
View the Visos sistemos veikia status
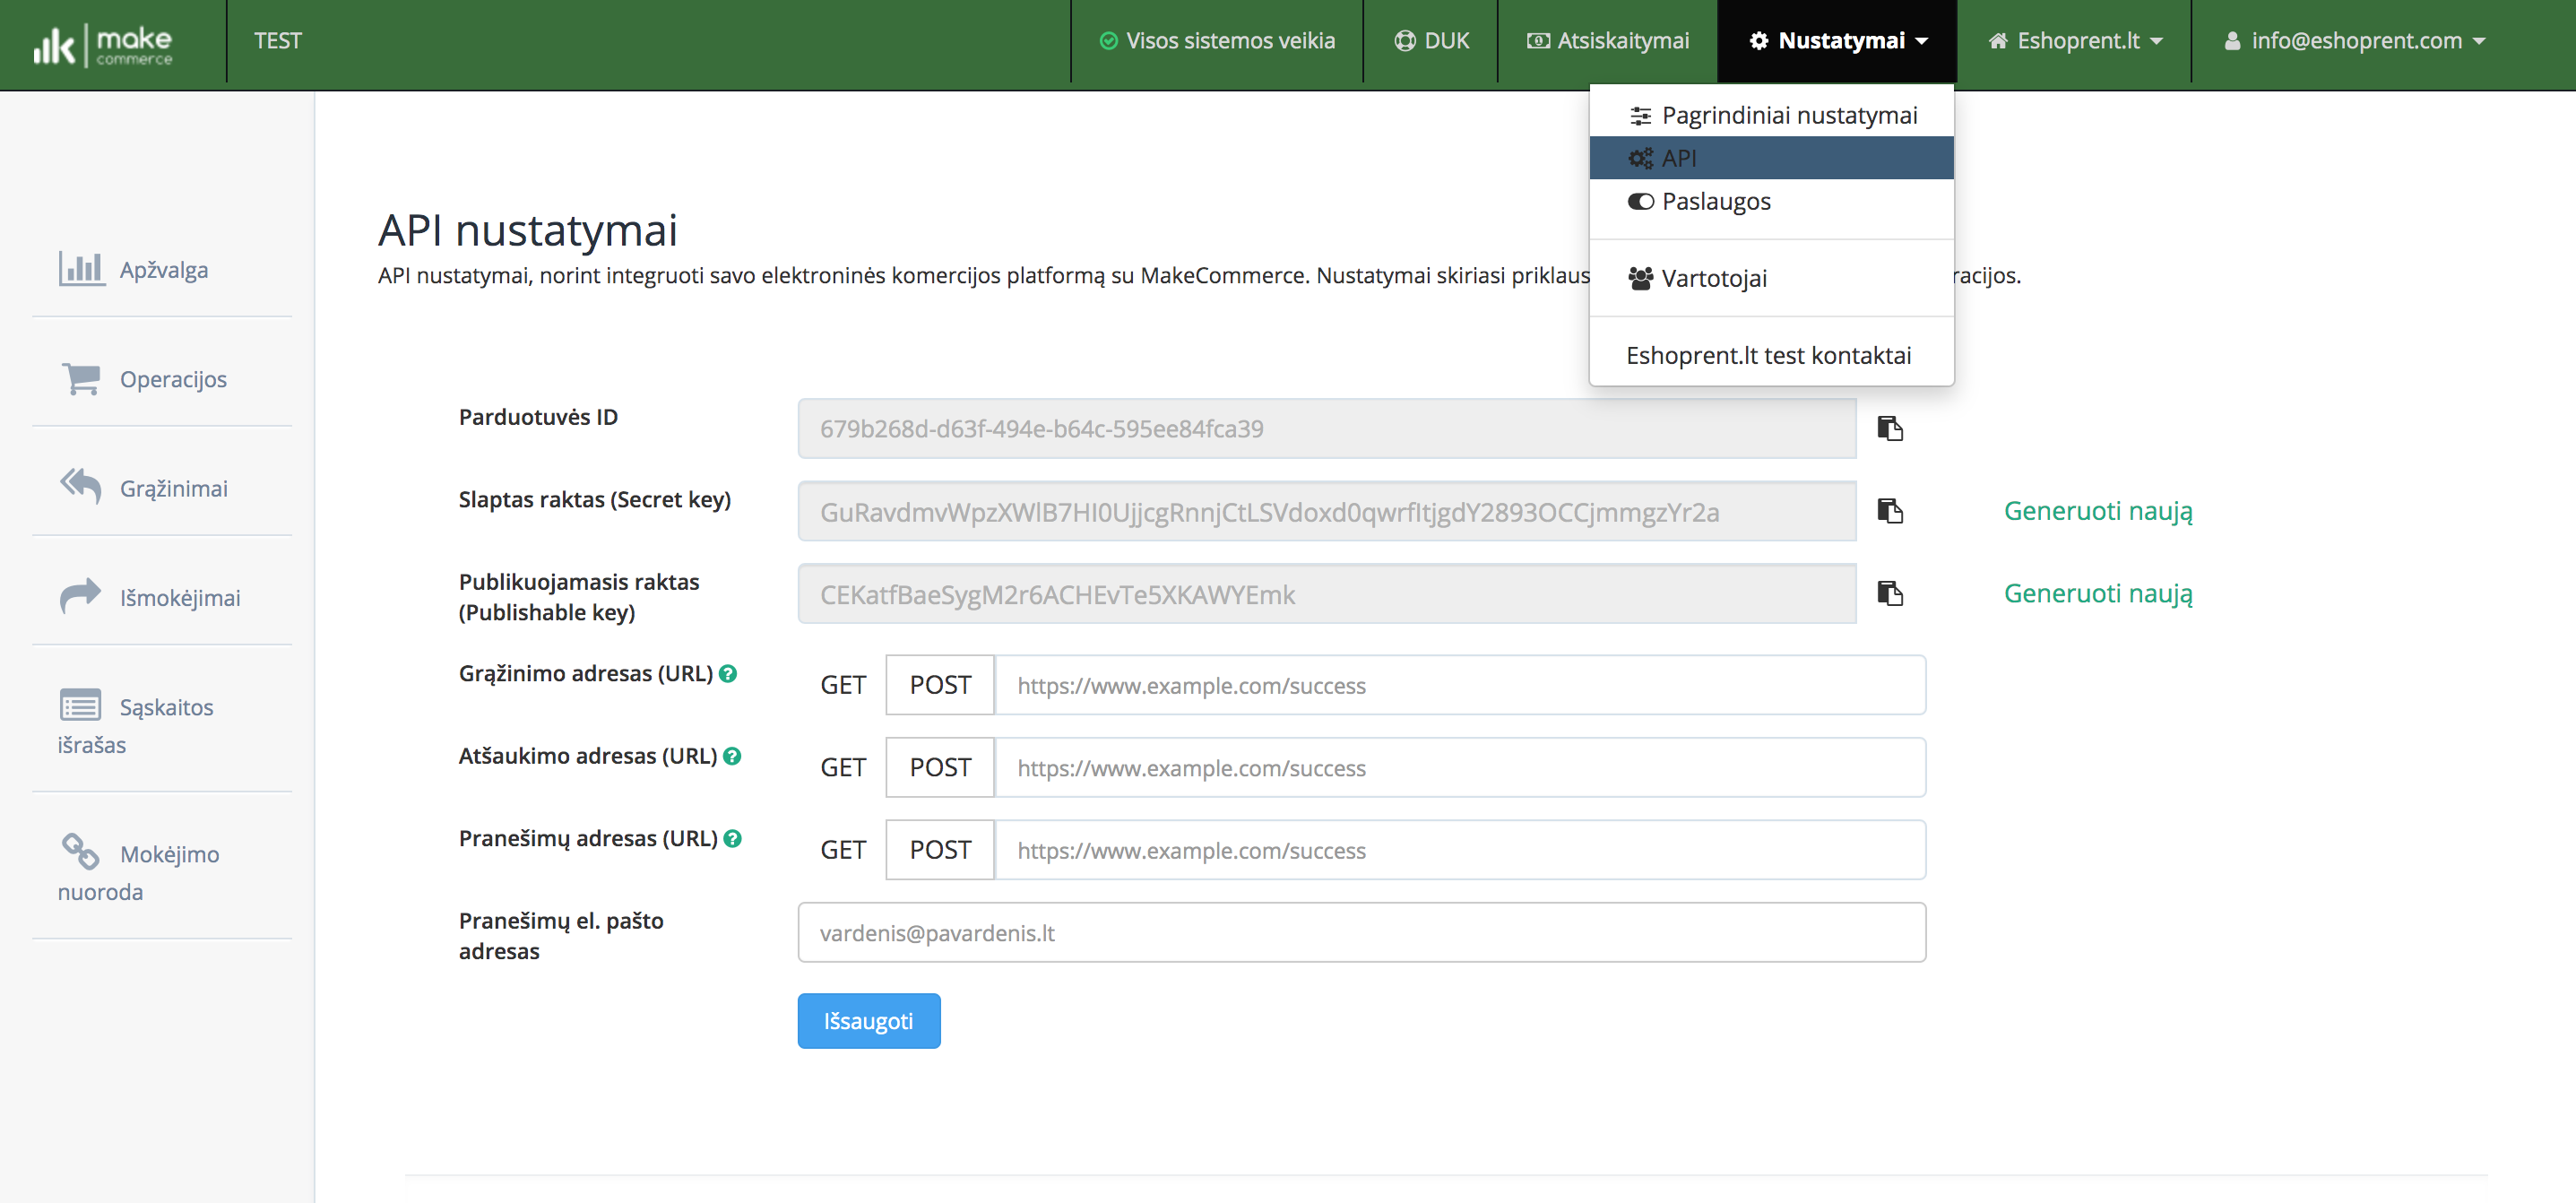(1217, 41)
